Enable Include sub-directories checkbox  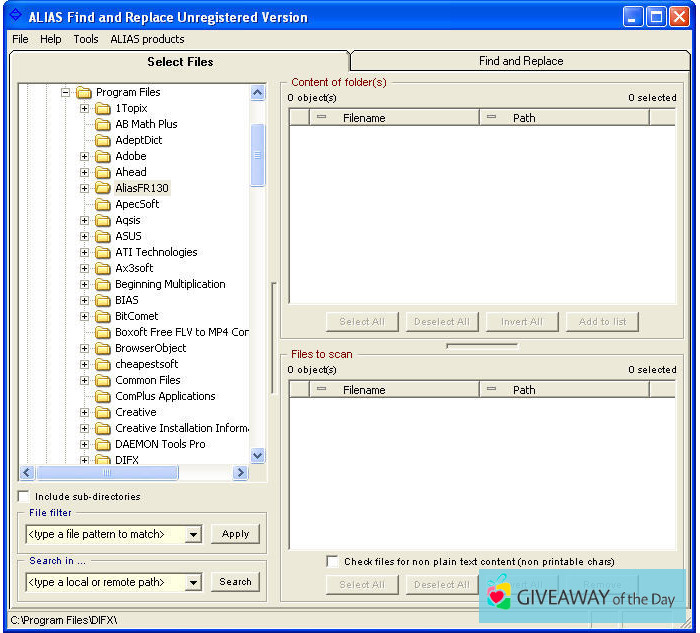tap(23, 496)
